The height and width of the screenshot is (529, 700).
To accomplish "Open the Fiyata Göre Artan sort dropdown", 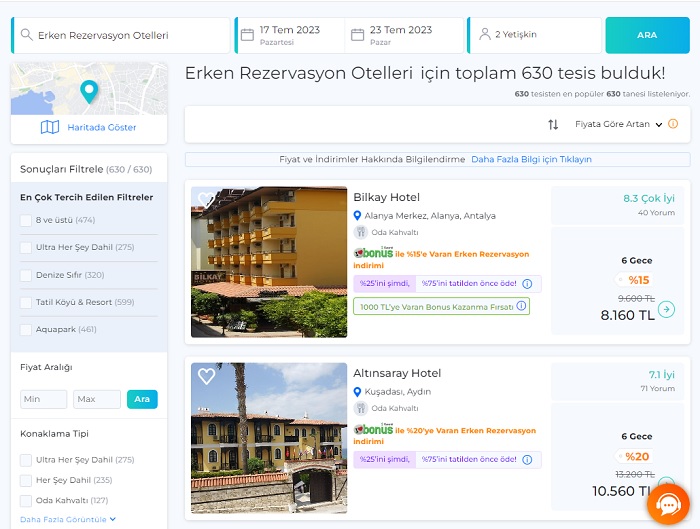I will [x=618, y=124].
